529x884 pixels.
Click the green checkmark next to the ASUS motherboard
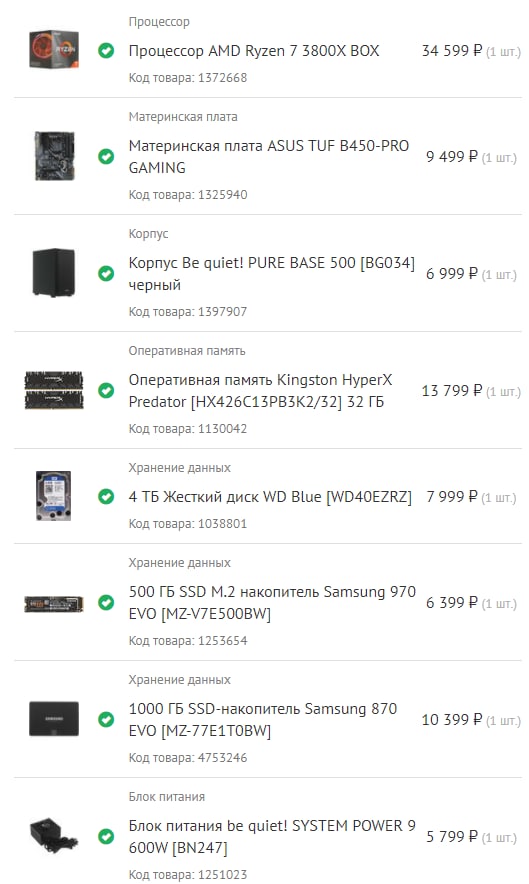[x=106, y=157]
